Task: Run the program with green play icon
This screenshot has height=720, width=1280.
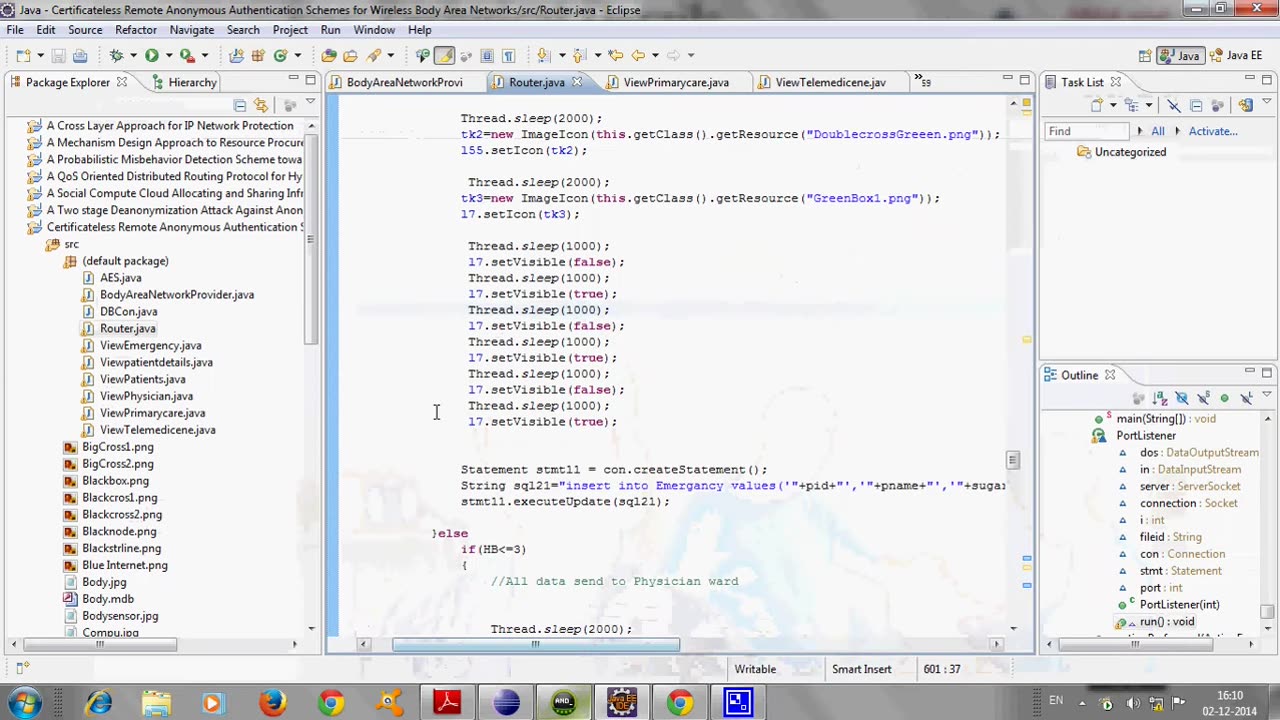Action: point(151,56)
